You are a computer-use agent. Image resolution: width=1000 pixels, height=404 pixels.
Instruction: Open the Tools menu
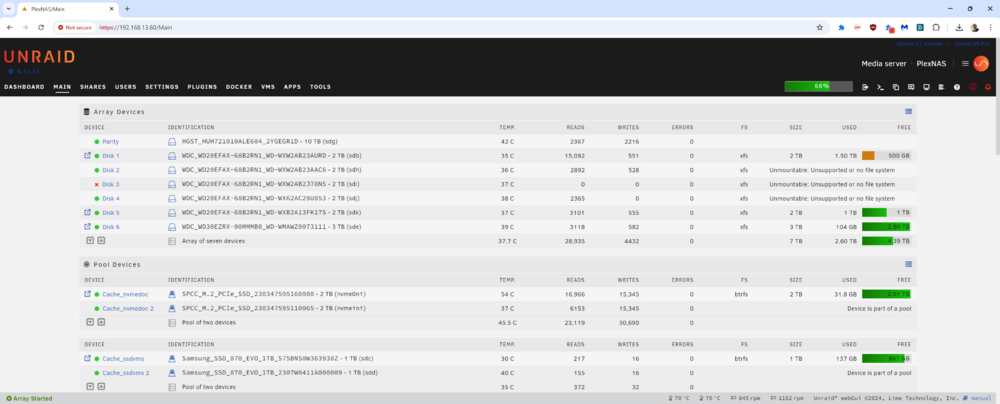[x=320, y=87]
